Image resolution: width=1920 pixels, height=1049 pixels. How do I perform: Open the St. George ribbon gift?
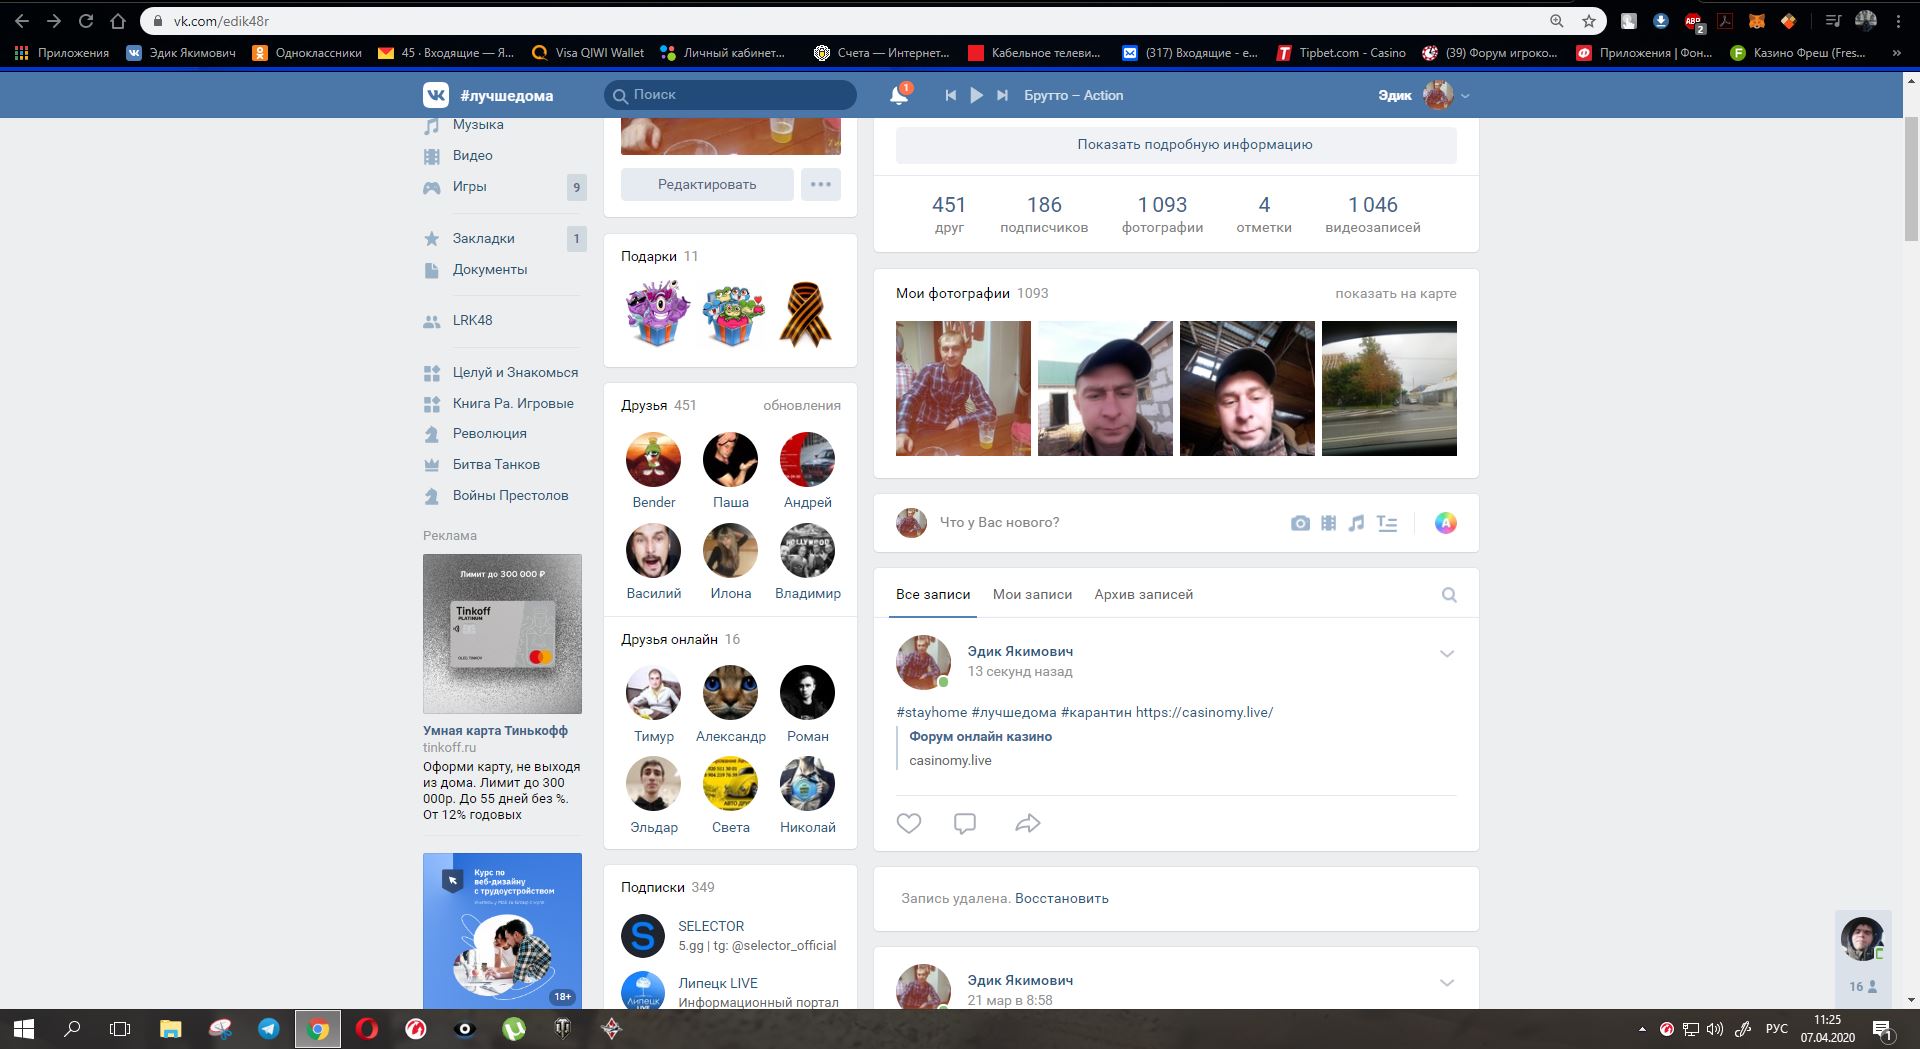[807, 314]
